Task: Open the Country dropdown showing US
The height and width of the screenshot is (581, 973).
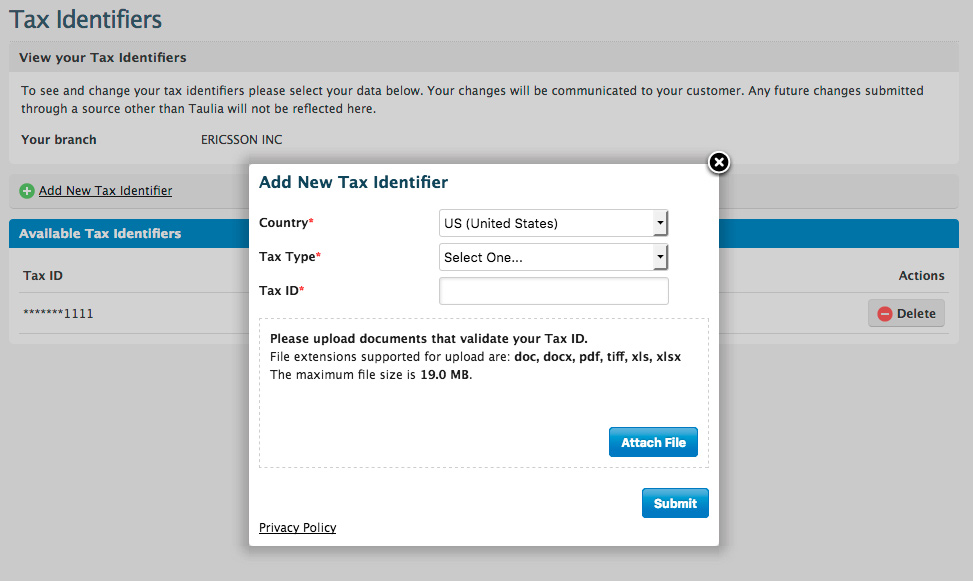Action: [554, 223]
